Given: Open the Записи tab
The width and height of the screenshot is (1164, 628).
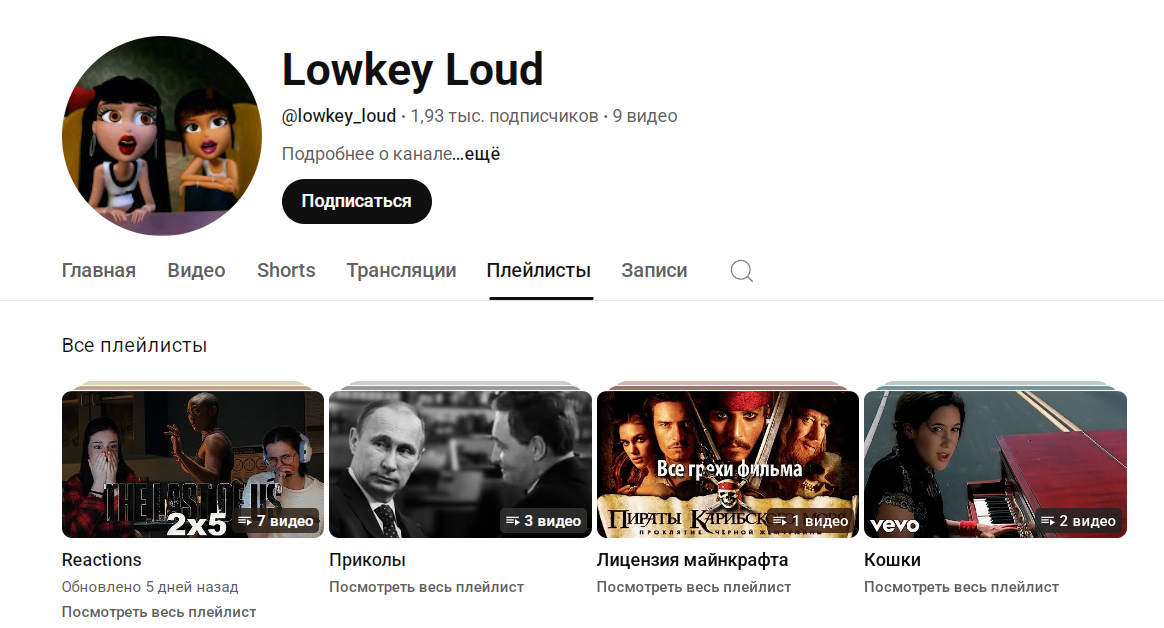Looking at the screenshot, I should [654, 271].
